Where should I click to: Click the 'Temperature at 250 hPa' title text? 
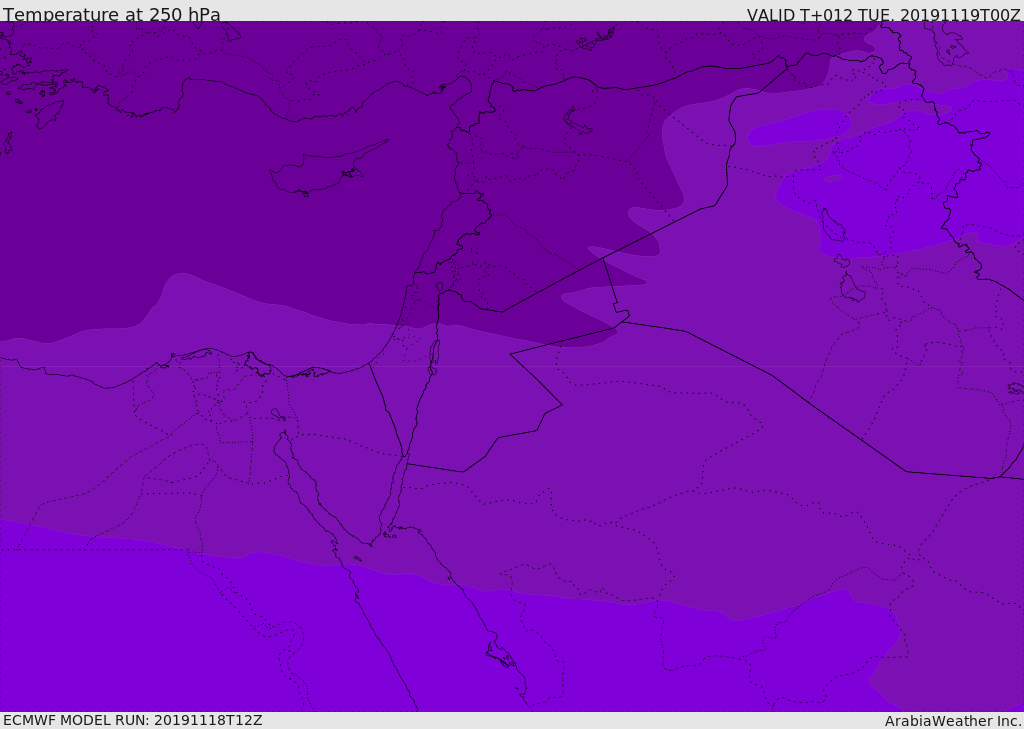click(112, 14)
